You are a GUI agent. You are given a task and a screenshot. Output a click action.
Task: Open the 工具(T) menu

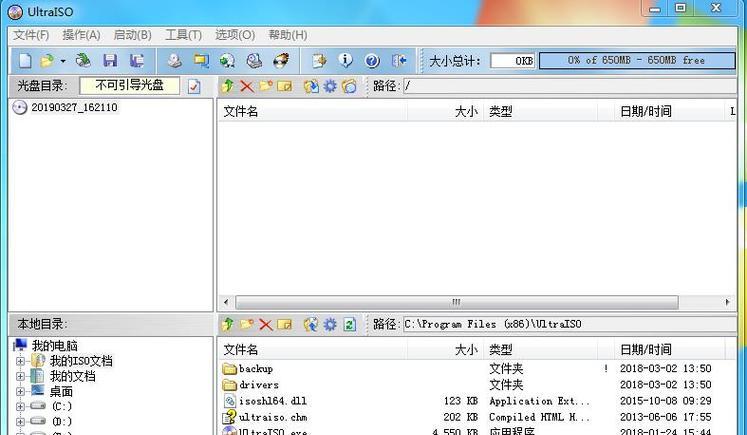click(183, 35)
